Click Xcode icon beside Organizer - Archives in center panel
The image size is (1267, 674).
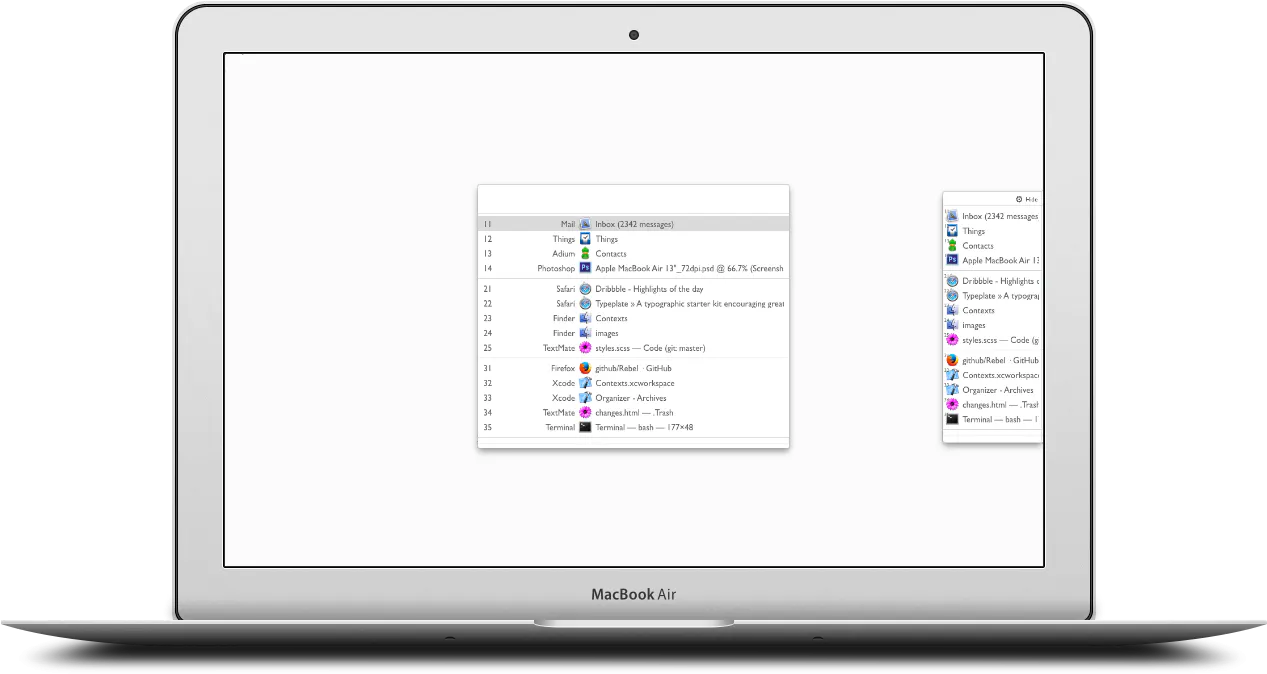(585, 398)
